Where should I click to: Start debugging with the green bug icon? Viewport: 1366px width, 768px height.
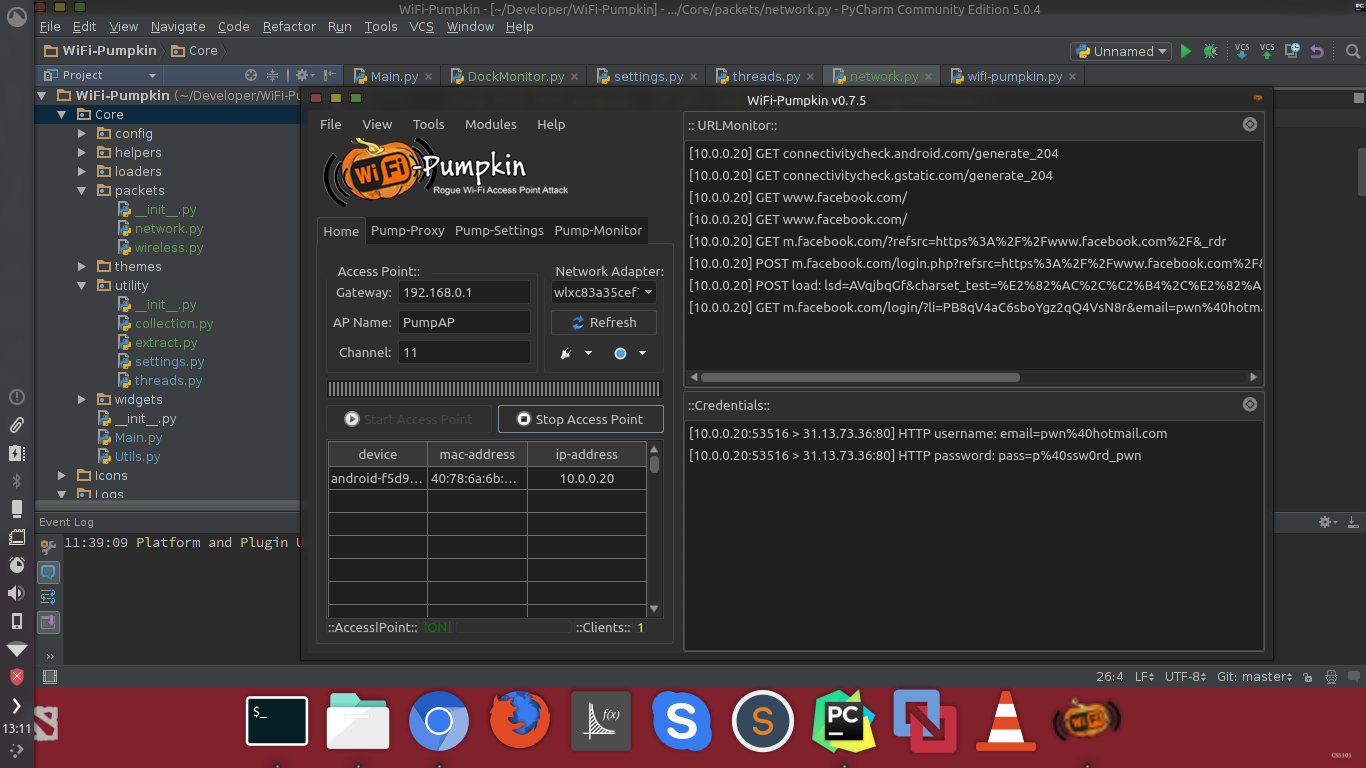tap(1210, 51)
